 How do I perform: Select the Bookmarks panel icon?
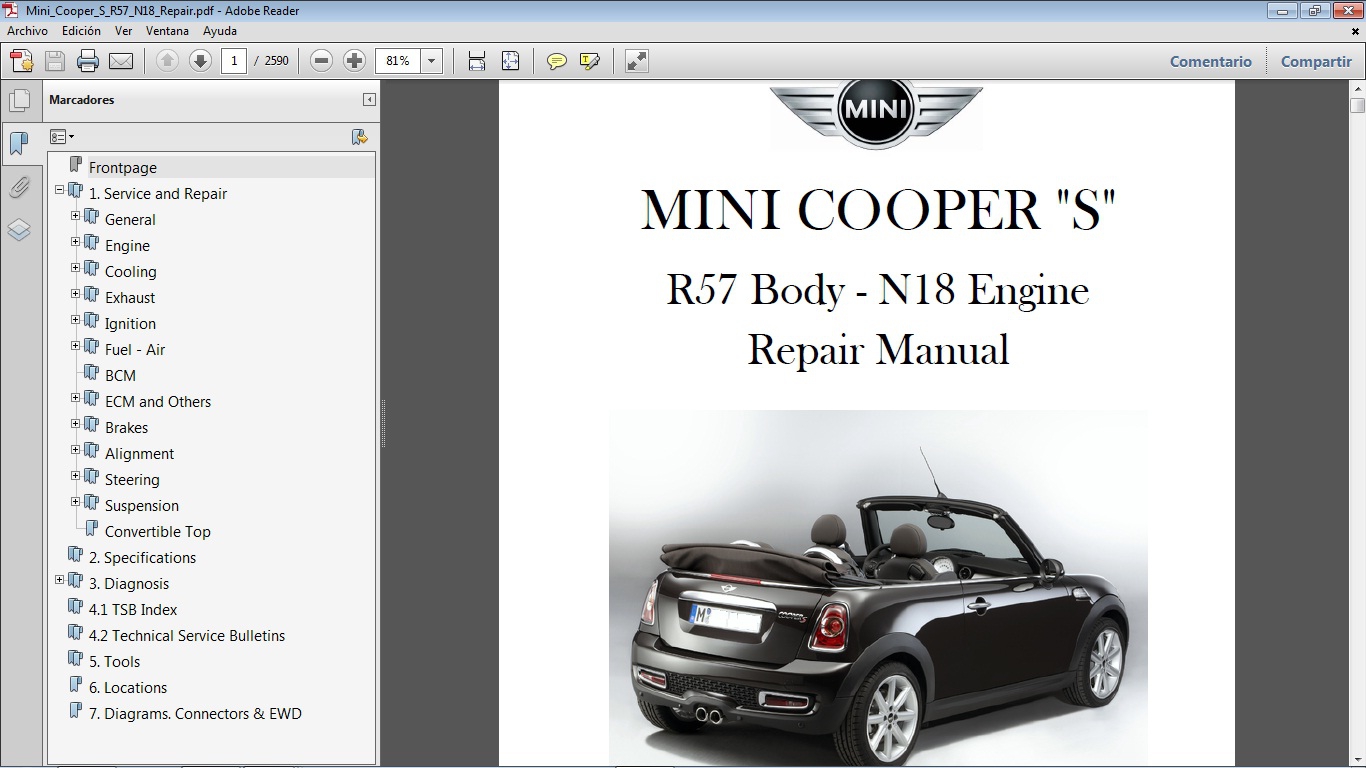(21, 143)
